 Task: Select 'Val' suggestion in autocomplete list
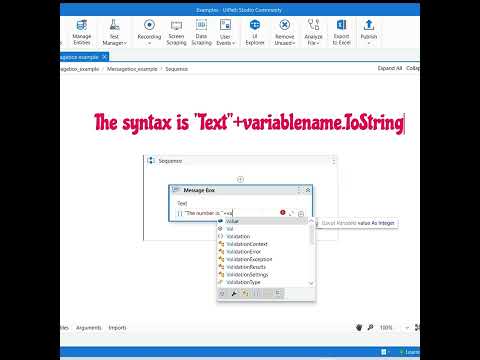click(262, 229)
